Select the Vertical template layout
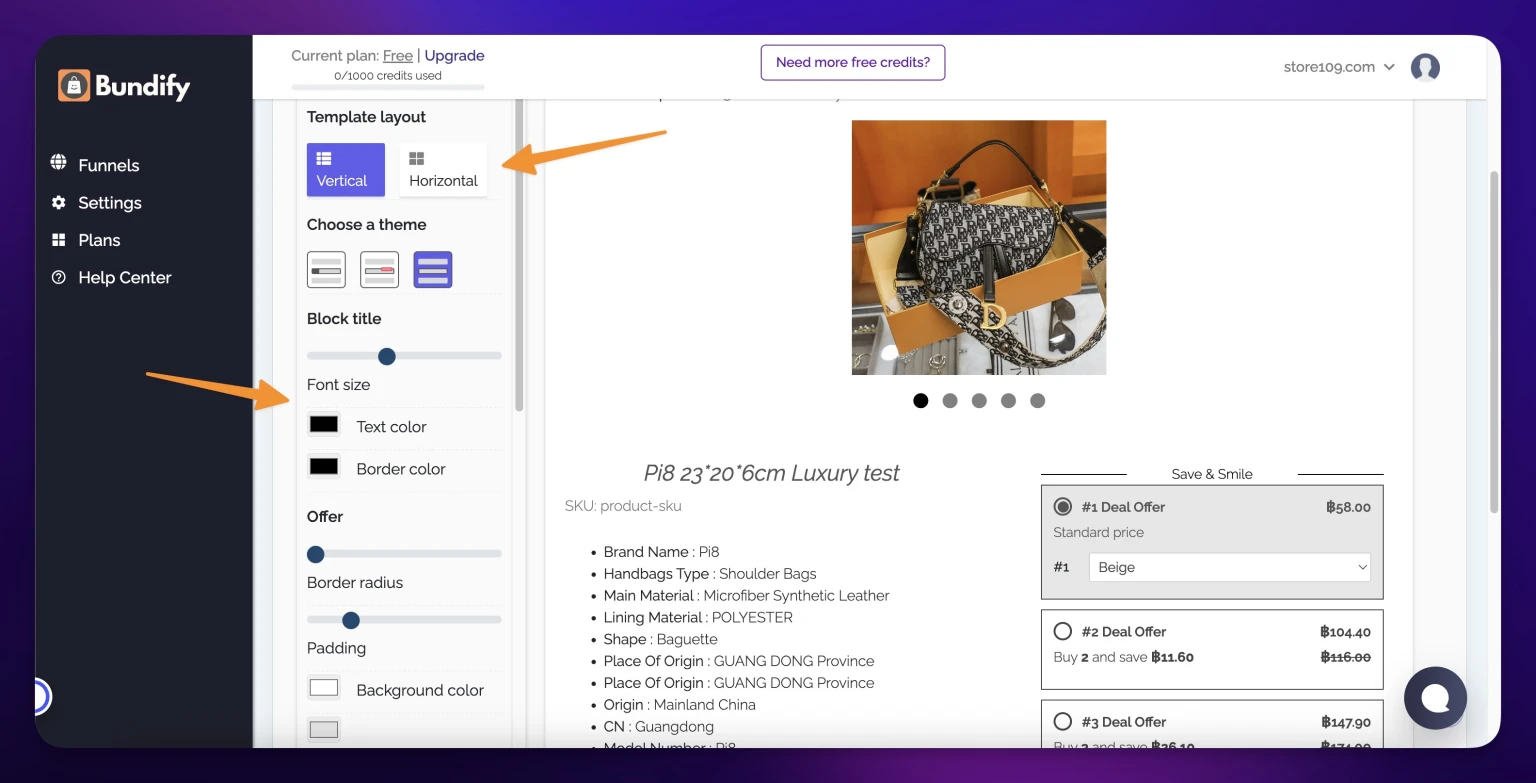Screen dimensions: 1536x783 [x=346, y=170]
